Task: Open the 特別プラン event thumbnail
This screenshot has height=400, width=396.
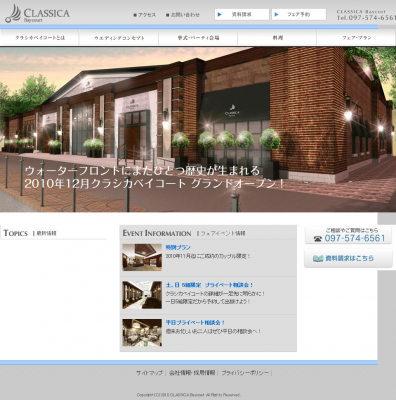Action: [142, 257]
